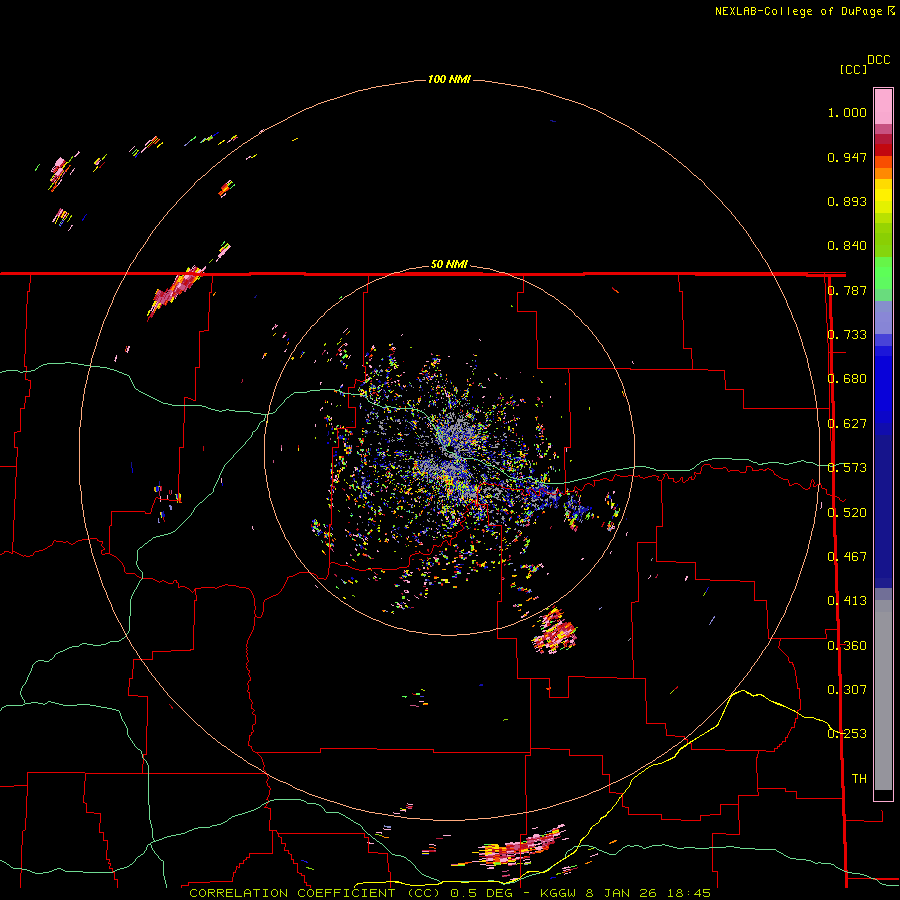Pick the pink swatch atop the color bar

(883, 107)
